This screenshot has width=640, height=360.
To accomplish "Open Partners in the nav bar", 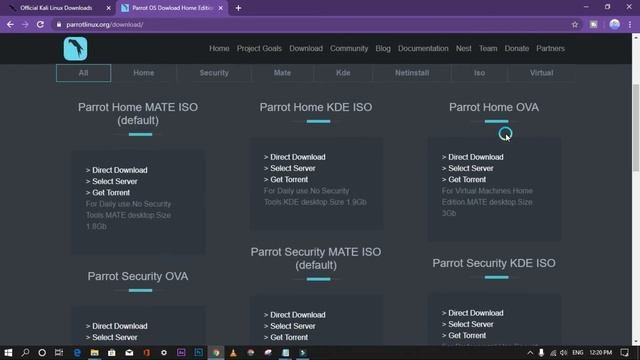I will (x=550, y=48).
